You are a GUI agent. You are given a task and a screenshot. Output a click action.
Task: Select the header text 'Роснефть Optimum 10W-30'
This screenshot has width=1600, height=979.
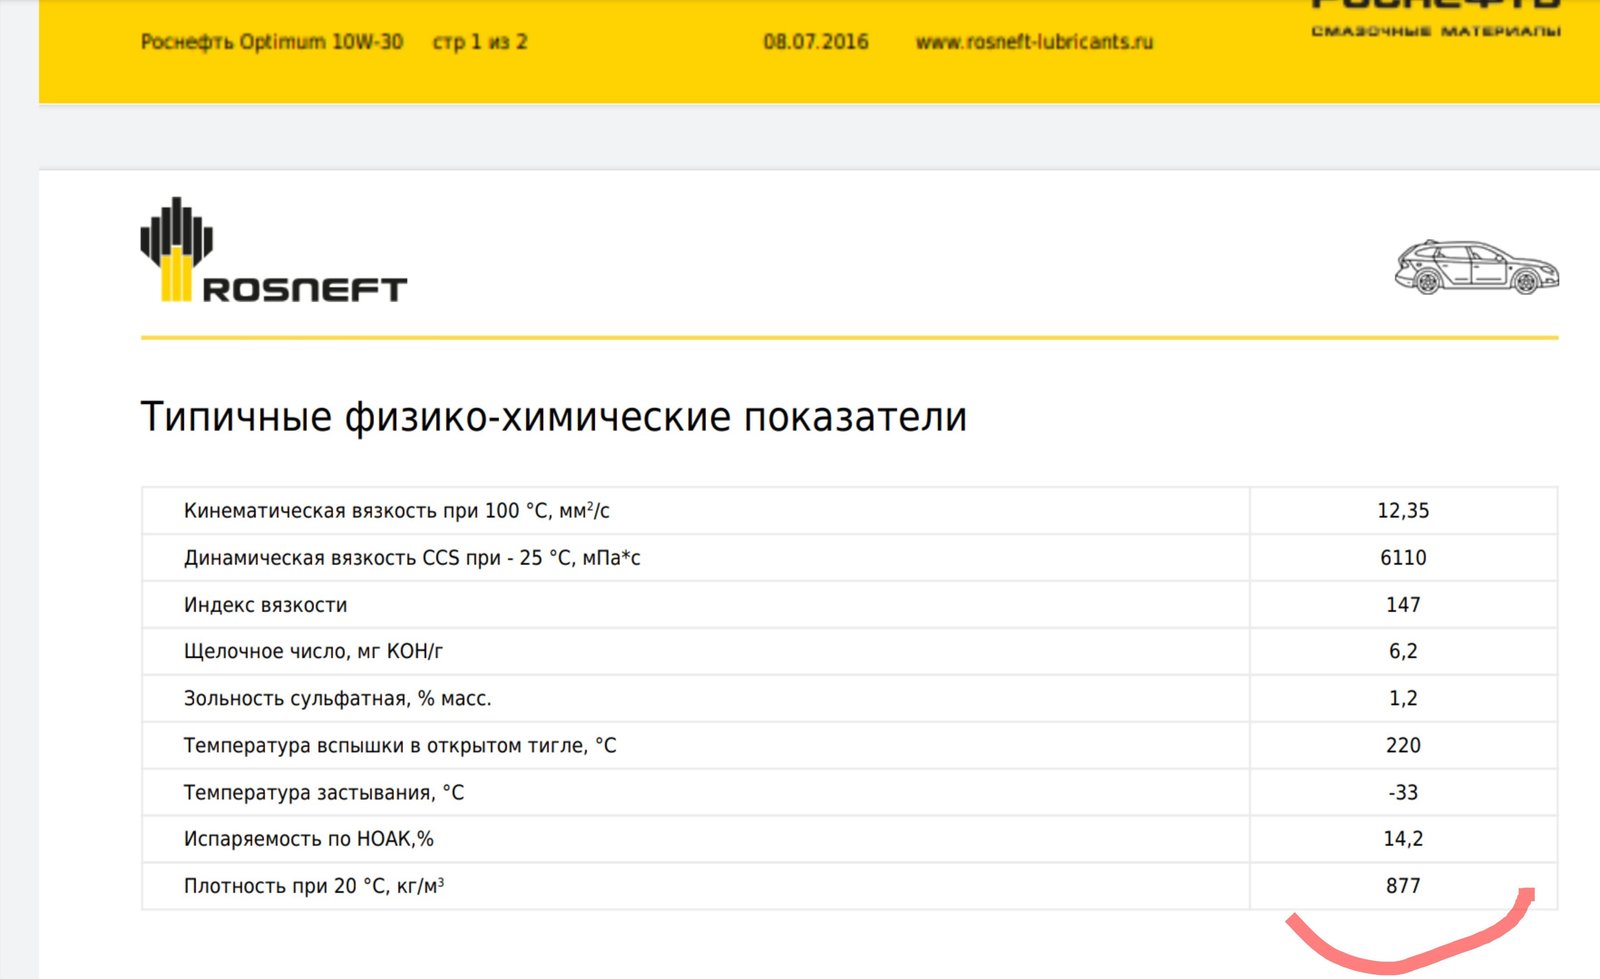[272, 42]
